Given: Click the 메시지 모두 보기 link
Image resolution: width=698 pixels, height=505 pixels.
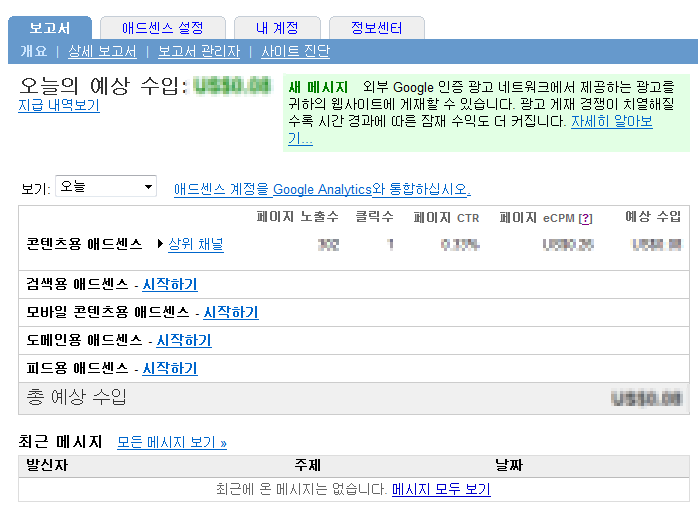Looking at the screenshot, I should coord(441,489).
